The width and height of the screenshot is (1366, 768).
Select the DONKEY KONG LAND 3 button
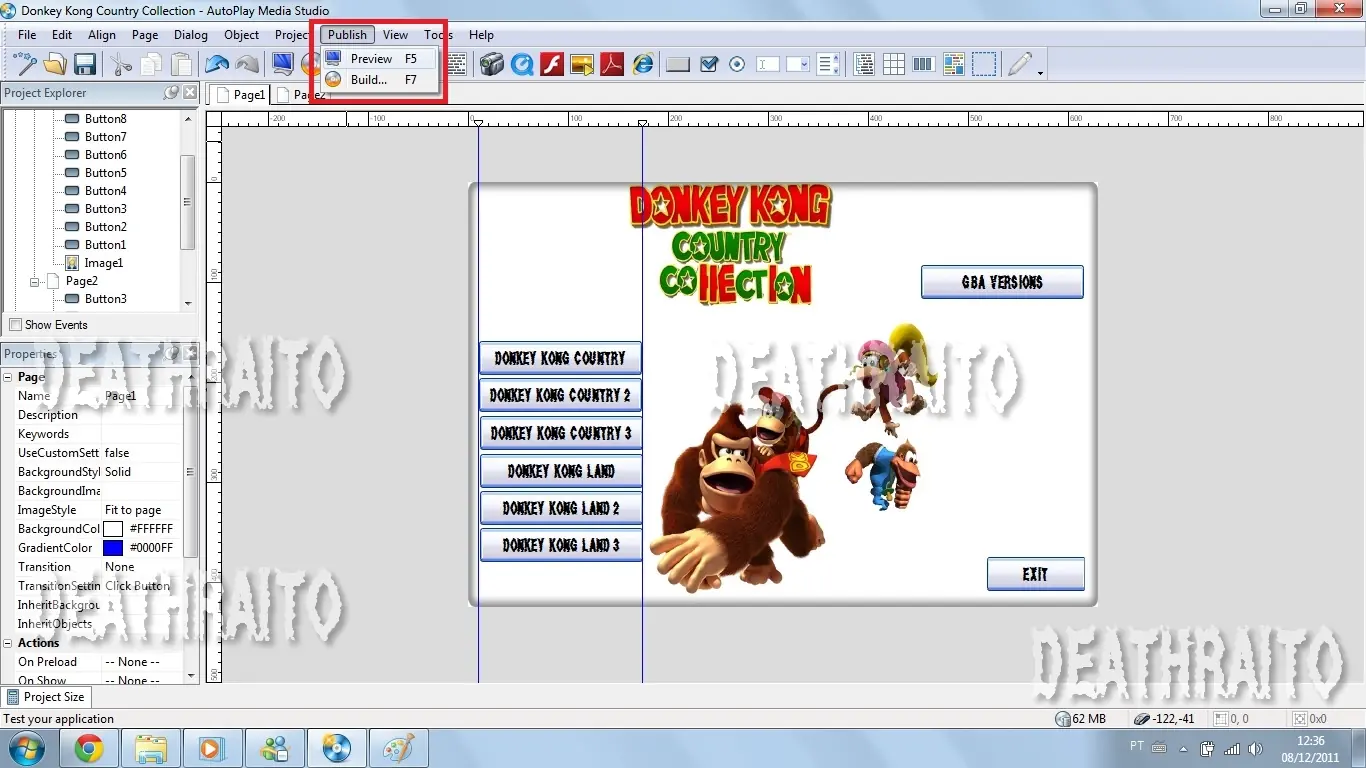560,545
